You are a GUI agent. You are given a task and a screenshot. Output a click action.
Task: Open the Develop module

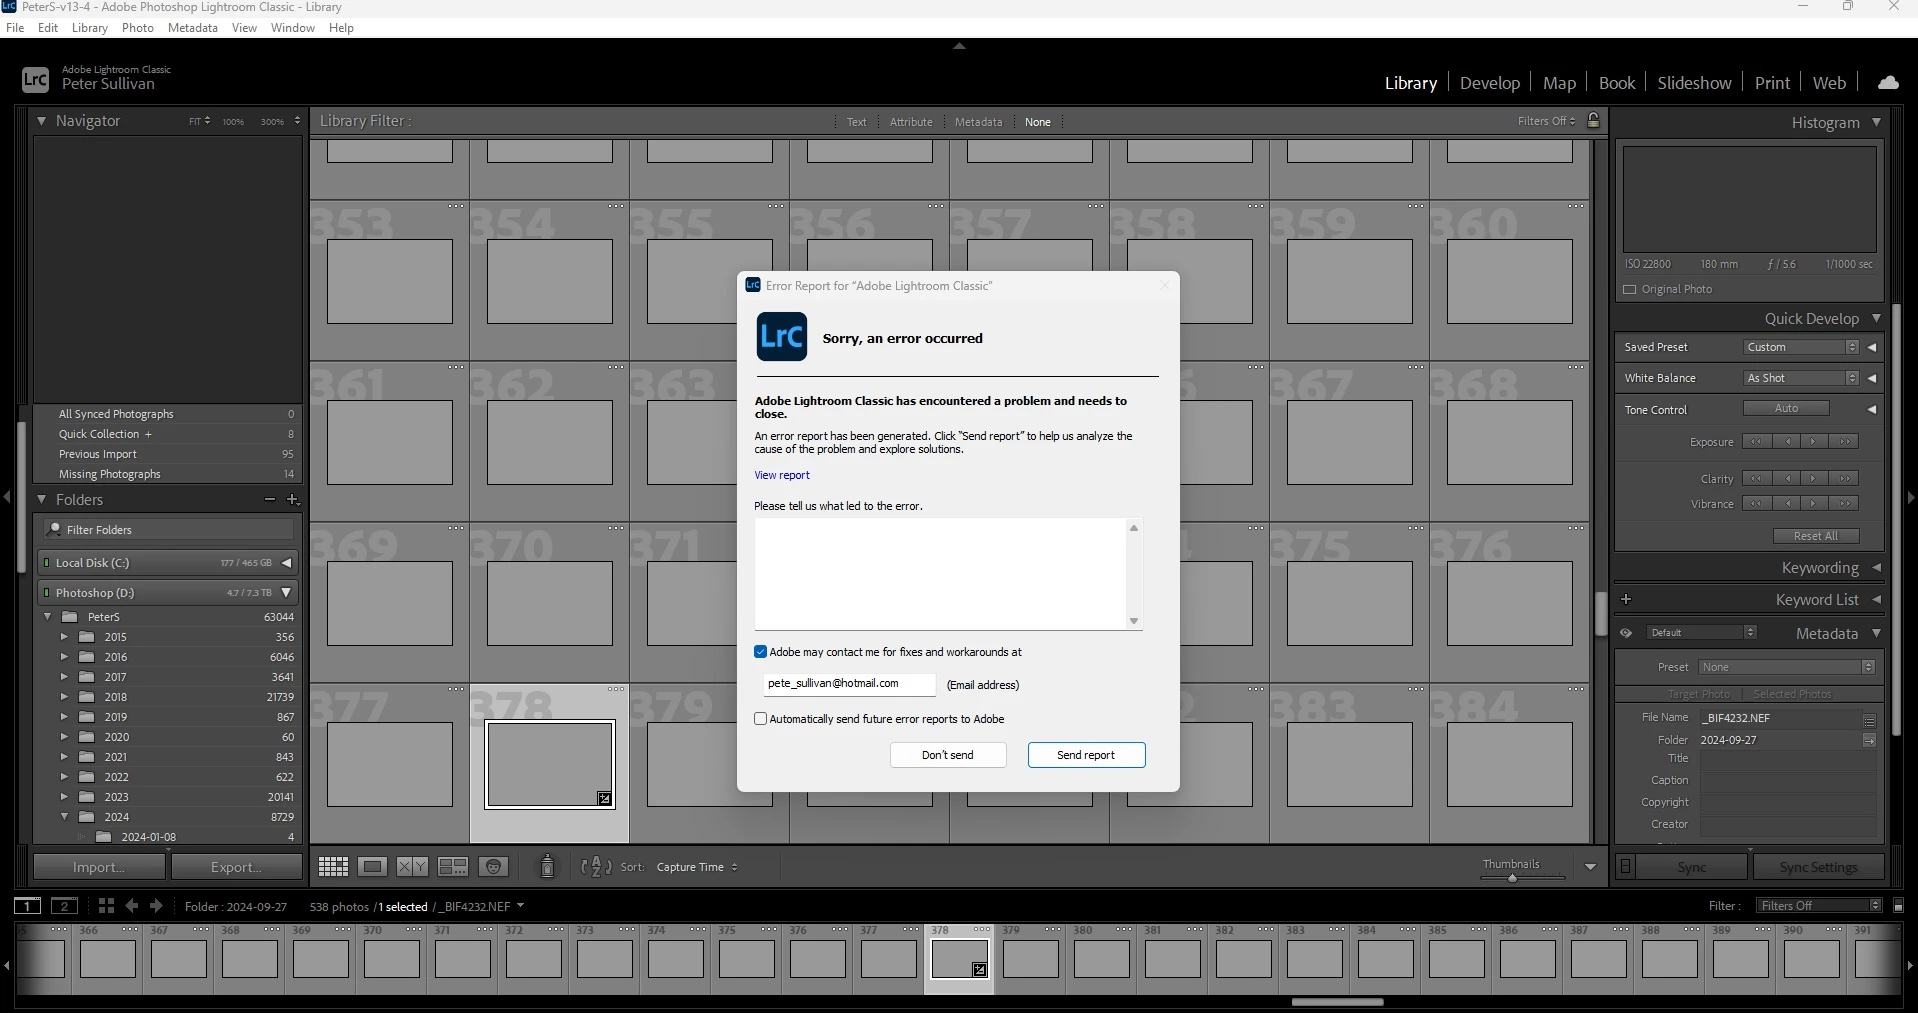point(1489,83)
